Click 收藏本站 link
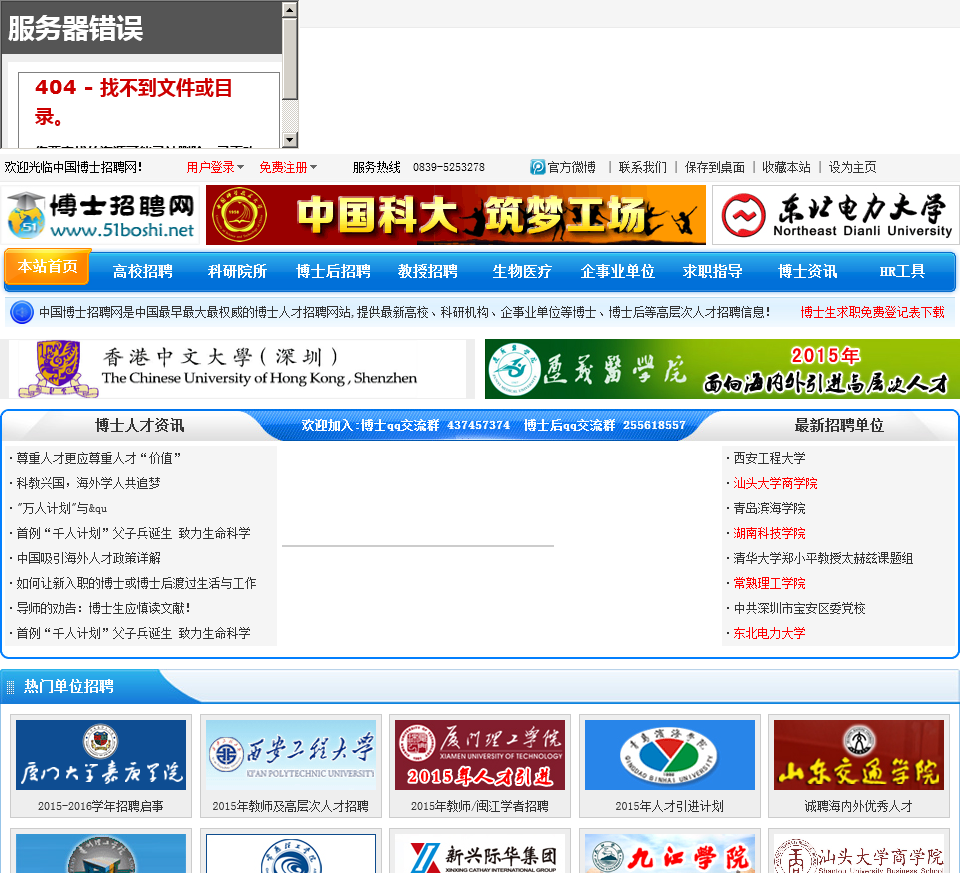 [x=786, y=167]
